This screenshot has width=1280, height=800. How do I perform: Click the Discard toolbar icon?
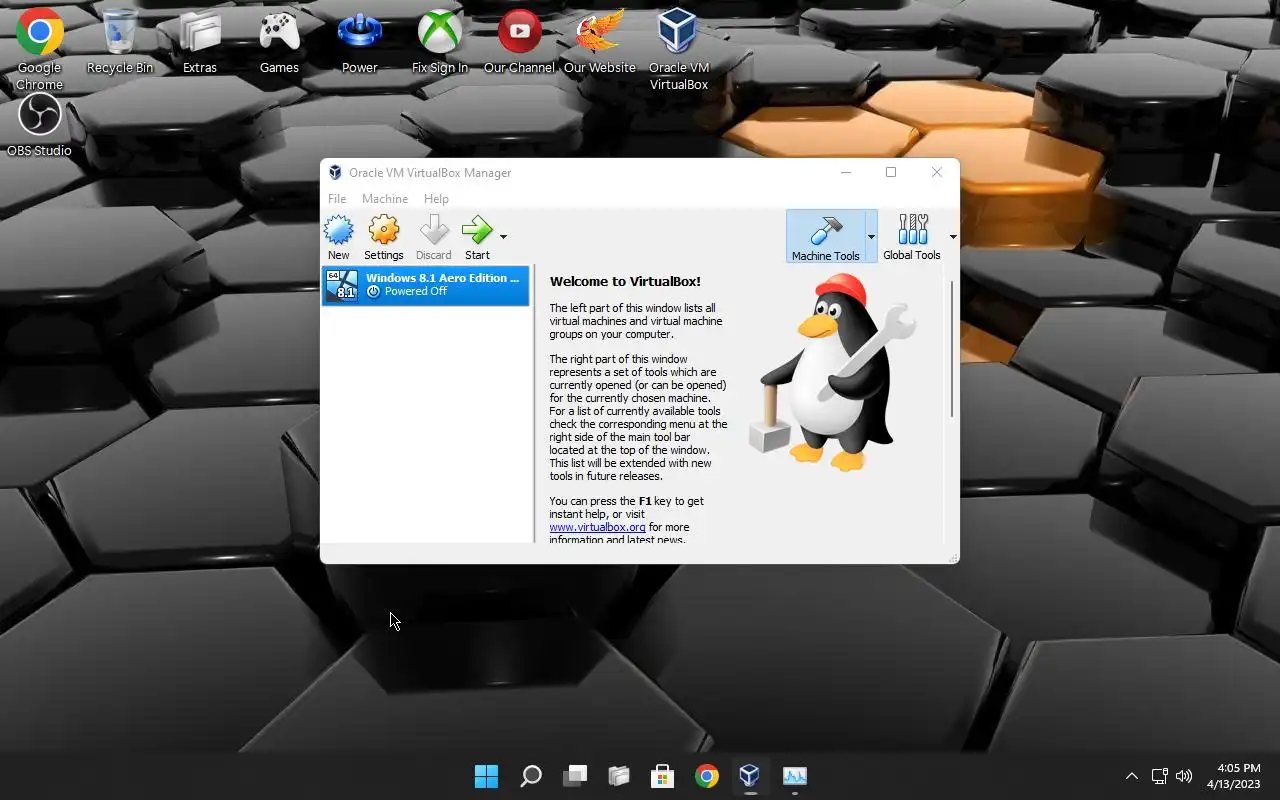coord(434,237)
